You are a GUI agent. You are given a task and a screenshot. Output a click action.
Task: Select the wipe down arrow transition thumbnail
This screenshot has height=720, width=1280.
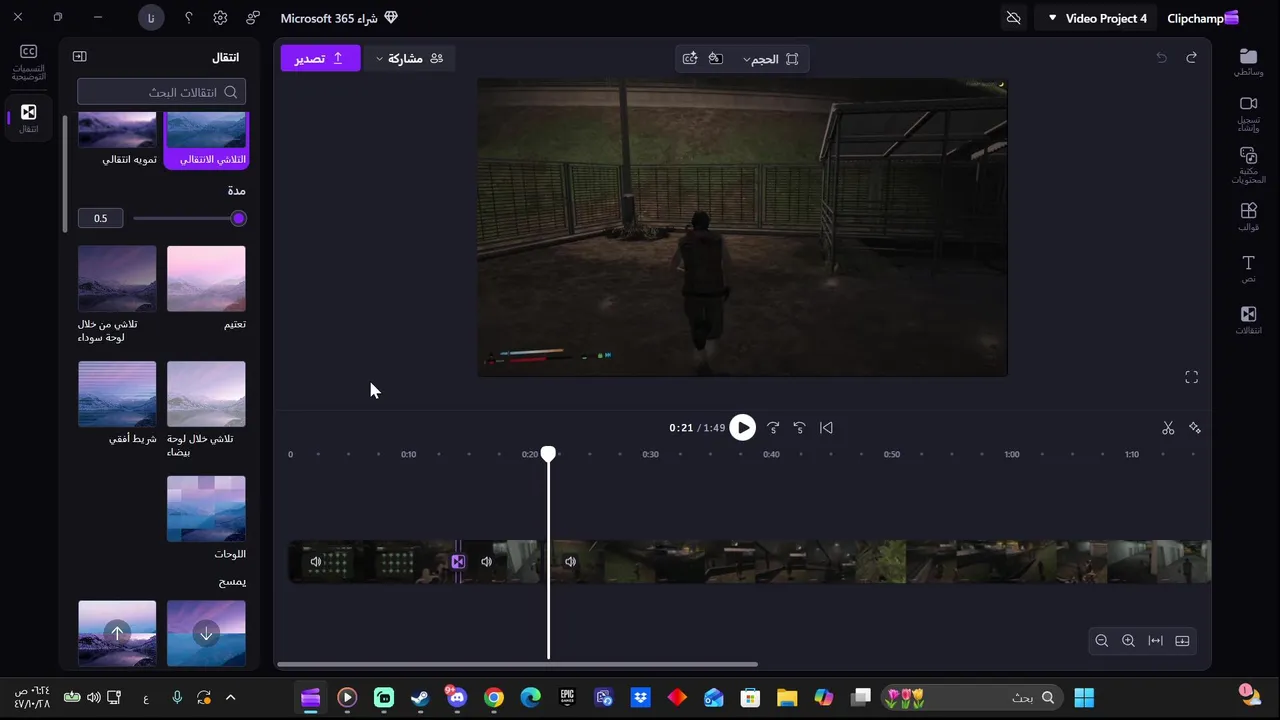(x=206, y=633)
